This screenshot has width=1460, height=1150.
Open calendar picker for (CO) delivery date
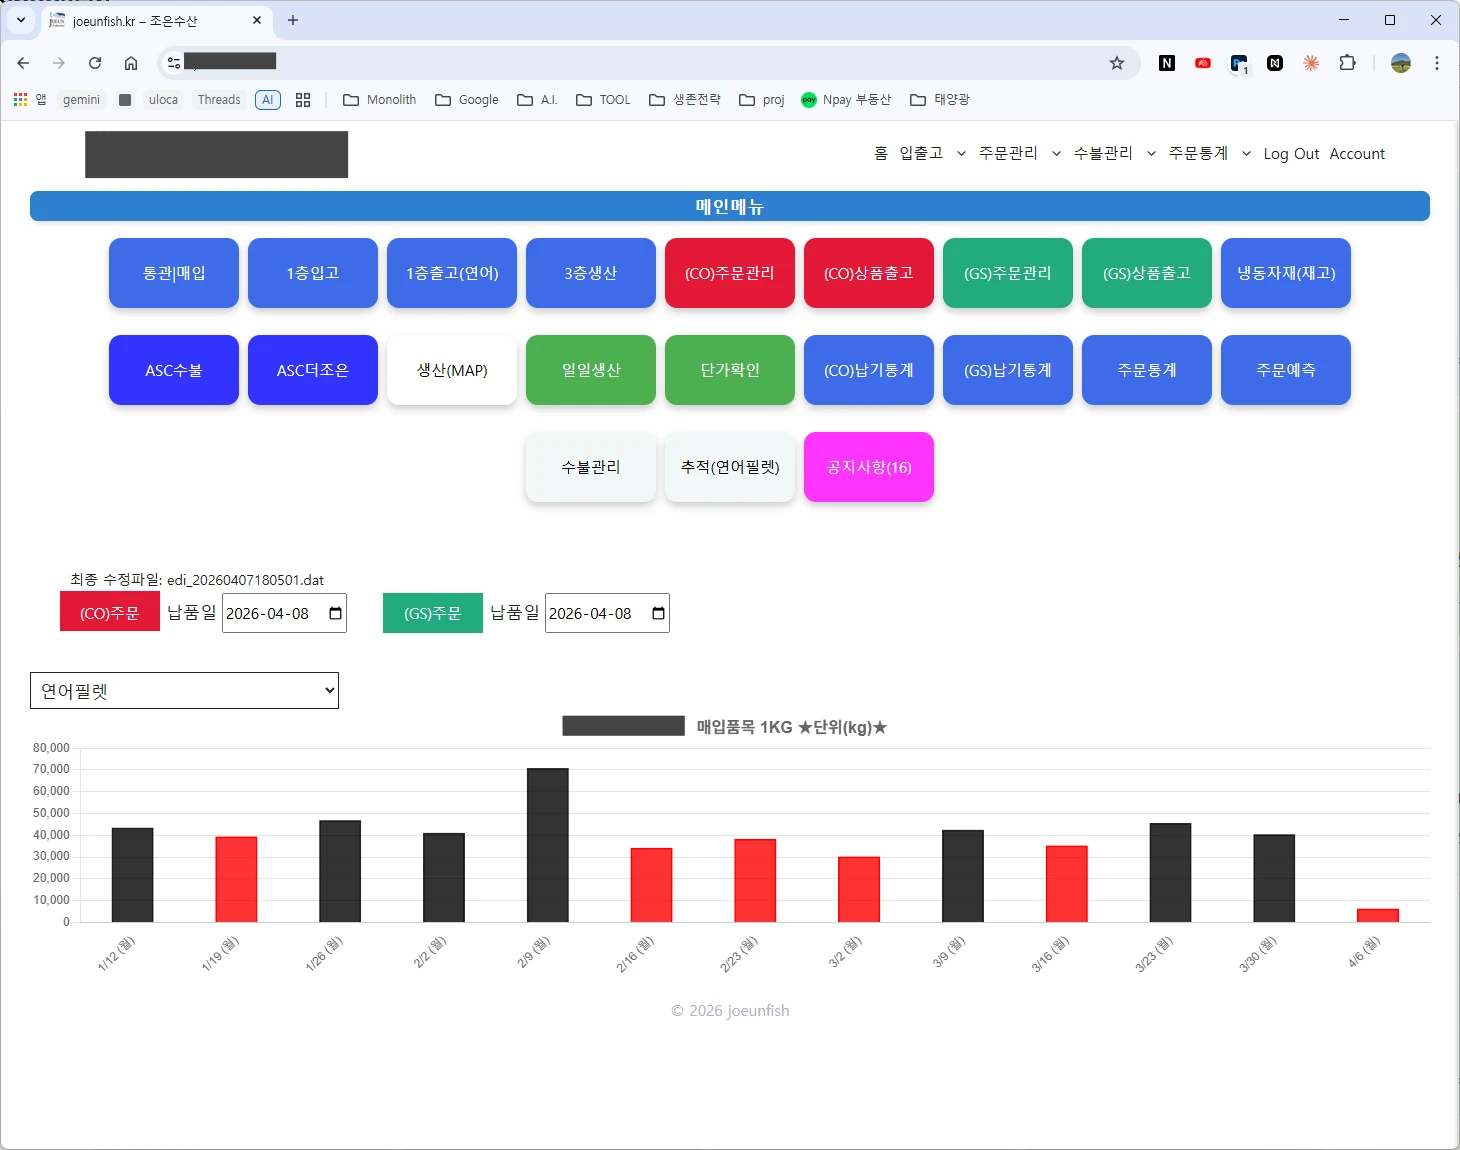[x=335, y=613]
